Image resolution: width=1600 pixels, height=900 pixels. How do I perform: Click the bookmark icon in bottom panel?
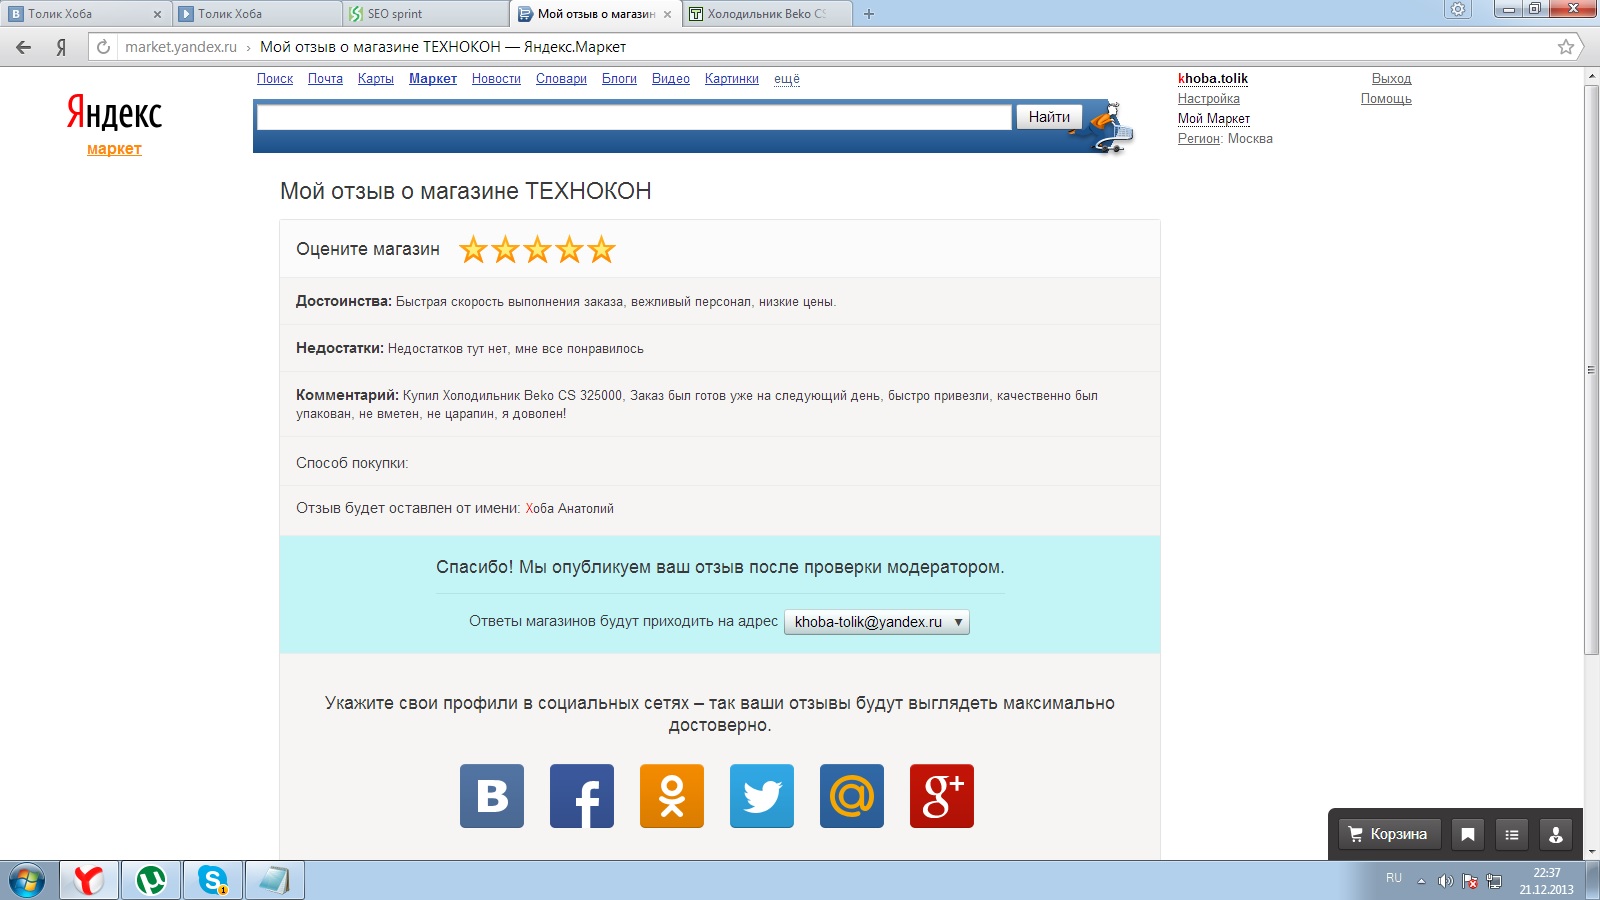tap(1468, 834)
